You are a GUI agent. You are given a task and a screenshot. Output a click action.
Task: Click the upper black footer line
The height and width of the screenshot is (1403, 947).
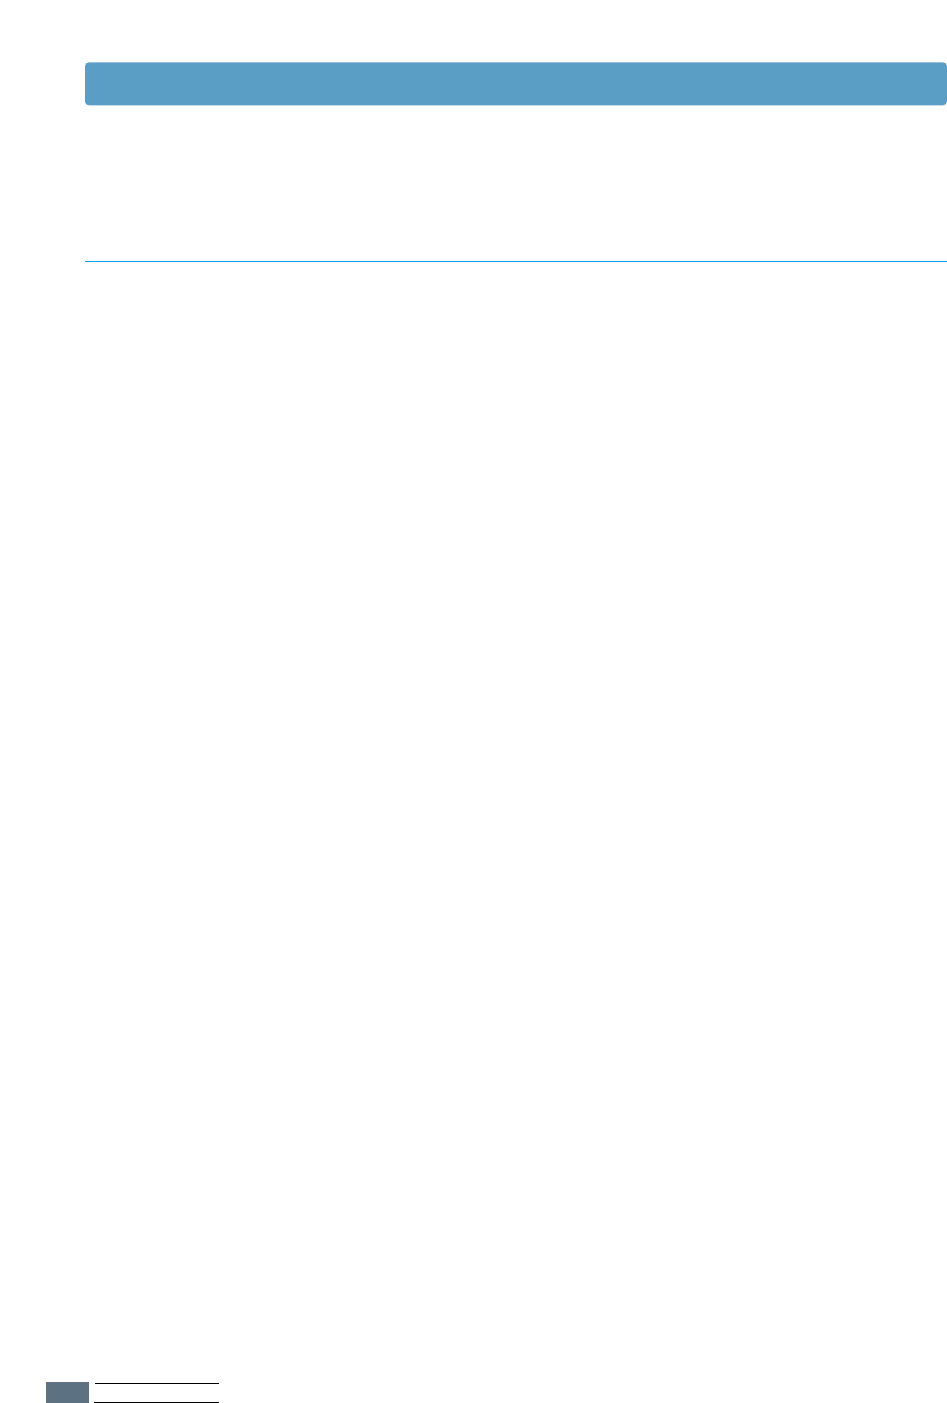[156, 1384]
